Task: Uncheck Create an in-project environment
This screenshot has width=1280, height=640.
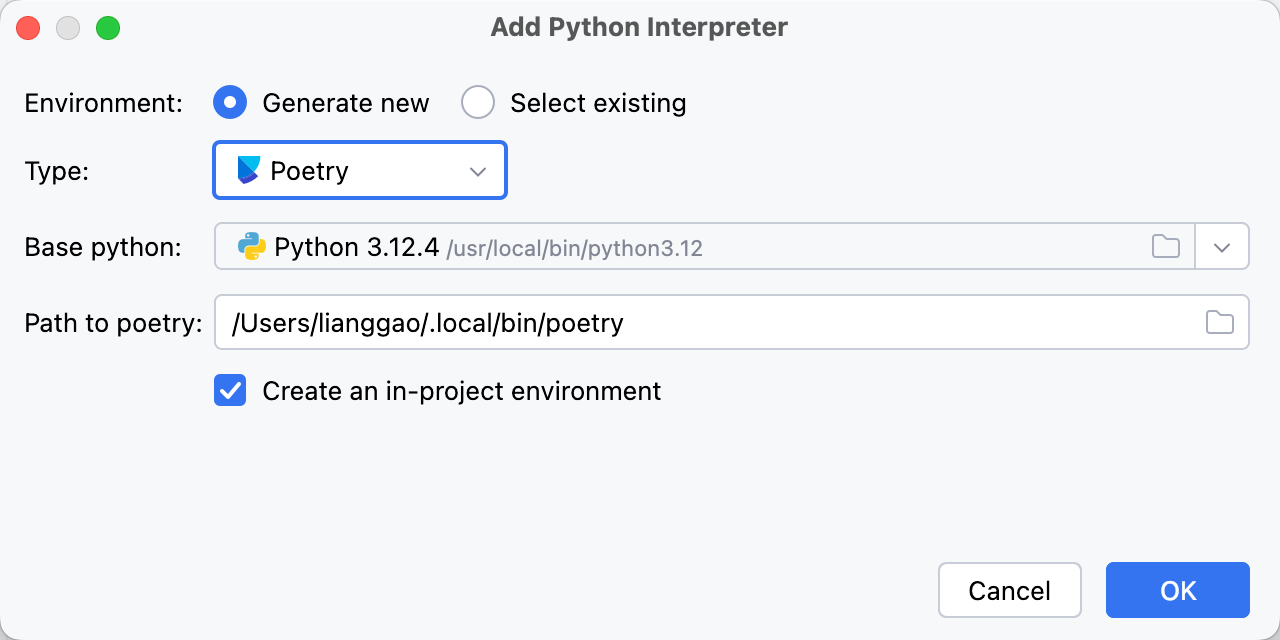Action: 230,391
